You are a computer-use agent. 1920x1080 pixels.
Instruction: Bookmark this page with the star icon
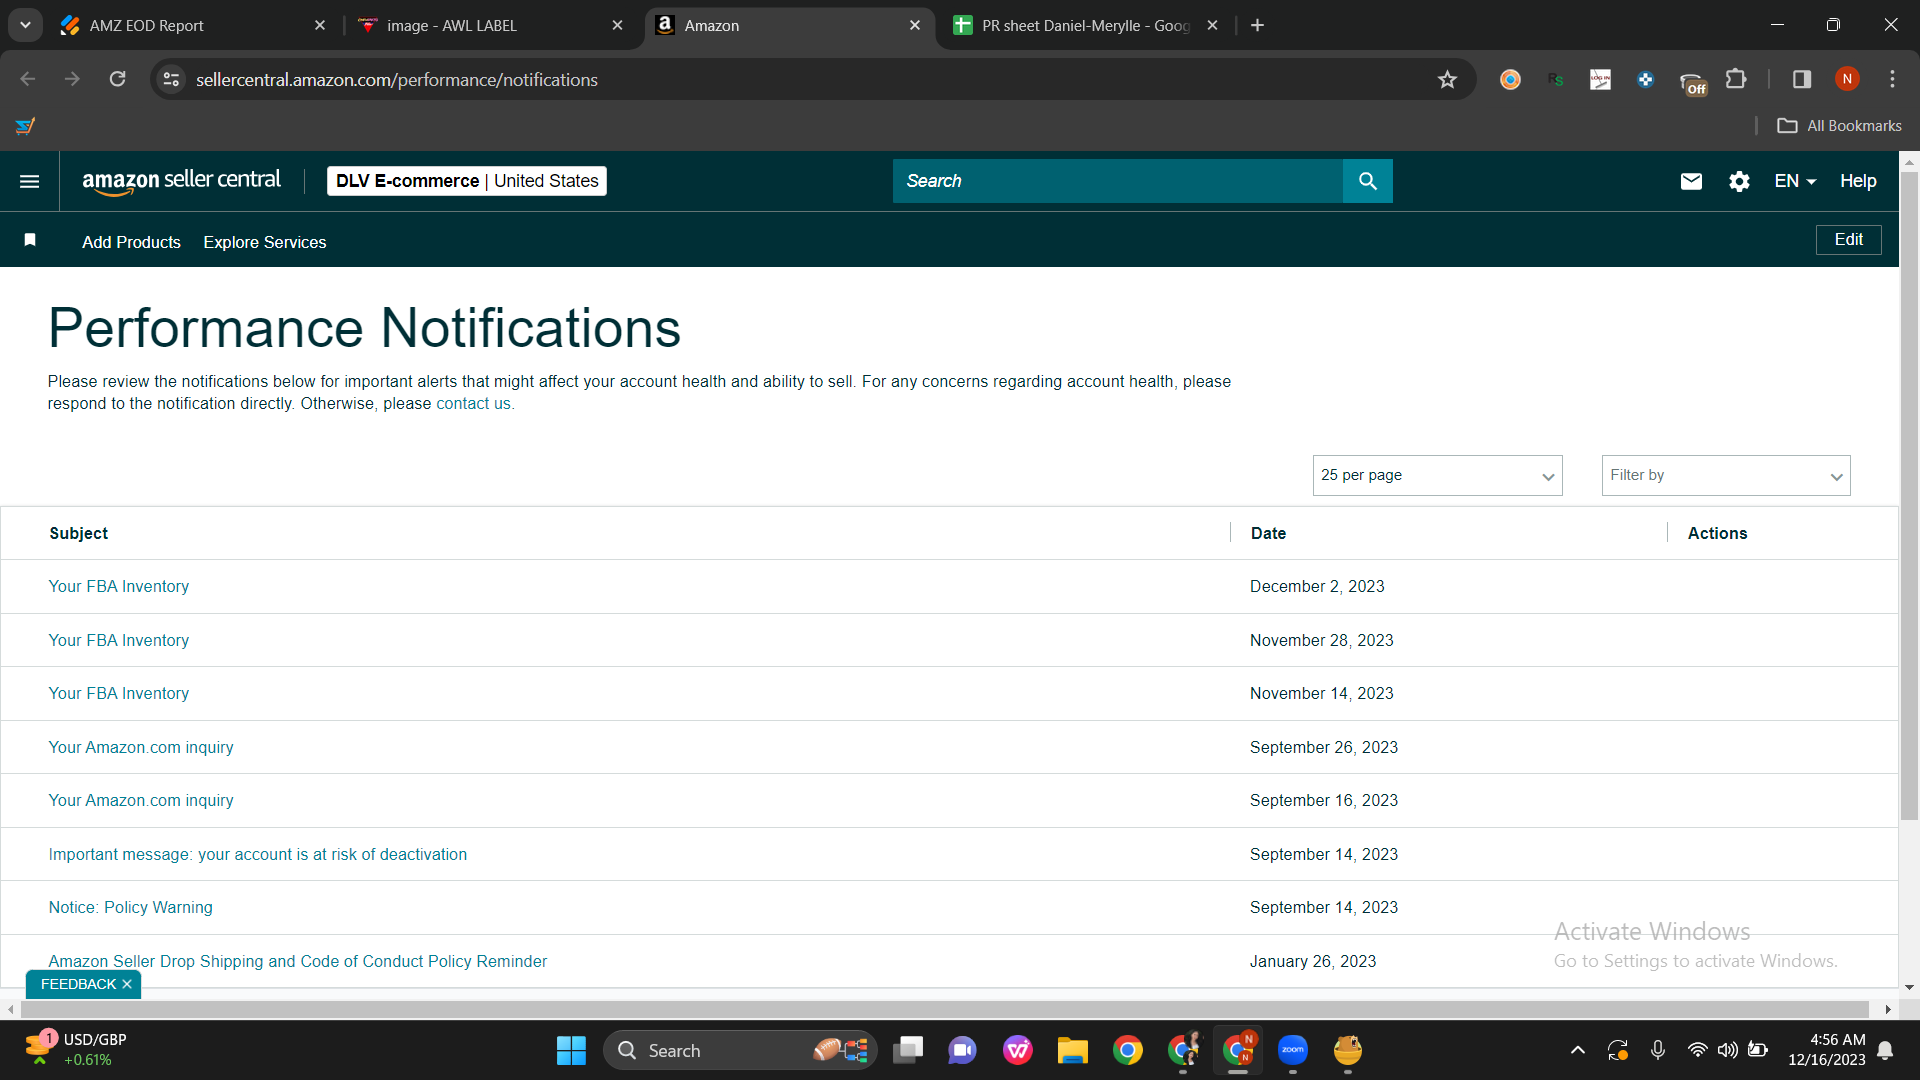1447,80
